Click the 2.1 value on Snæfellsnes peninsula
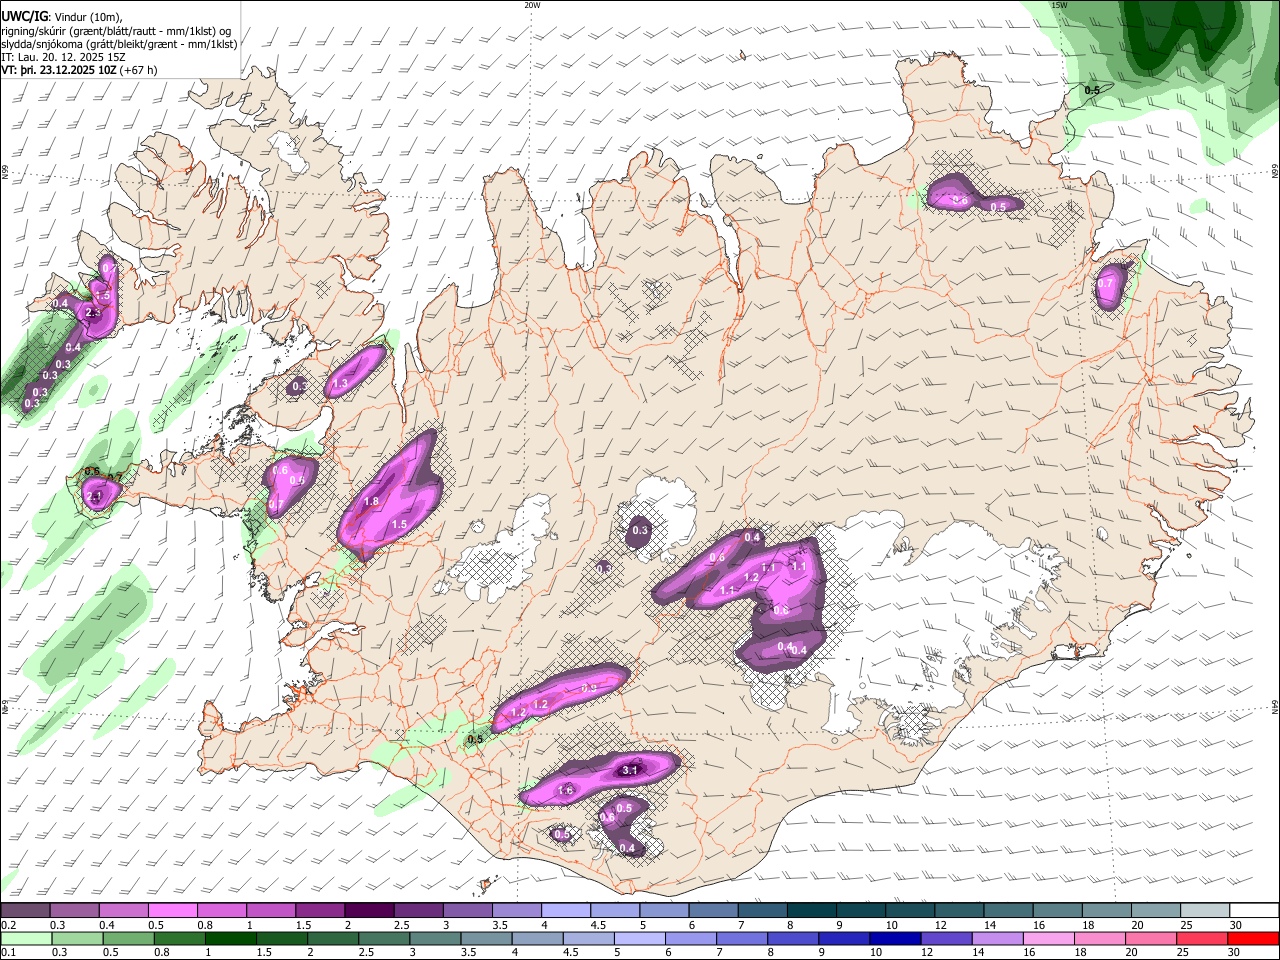1280x960 pixels. point(96,495)
